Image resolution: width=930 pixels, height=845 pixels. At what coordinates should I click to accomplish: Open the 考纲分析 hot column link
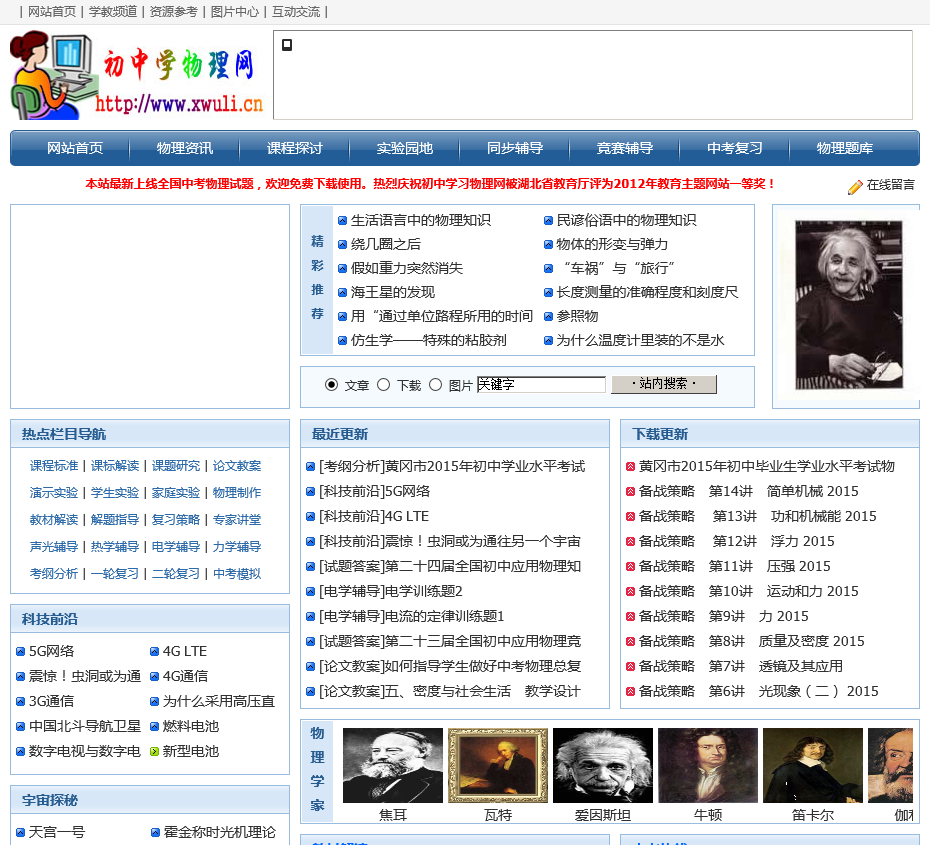[x=54, y=574]
